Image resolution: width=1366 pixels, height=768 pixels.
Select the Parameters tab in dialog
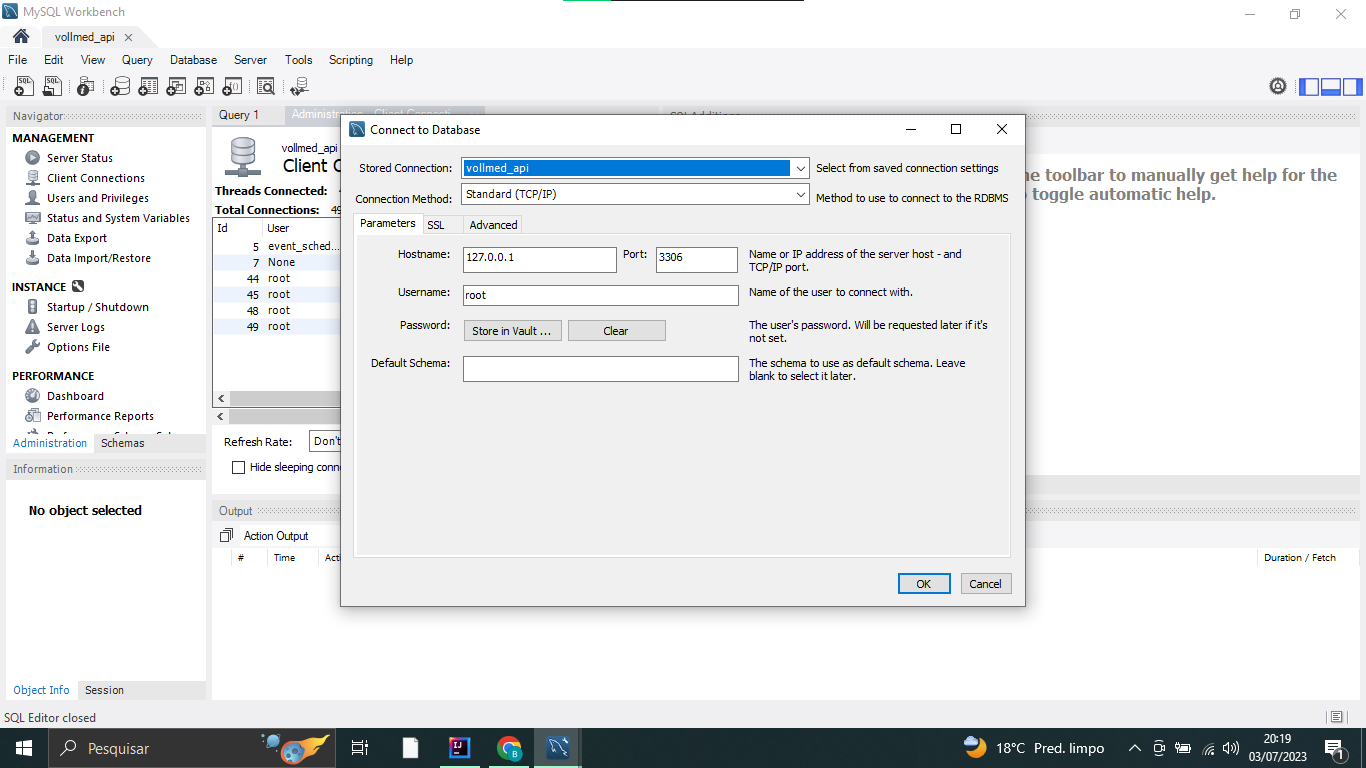point(388,223)
